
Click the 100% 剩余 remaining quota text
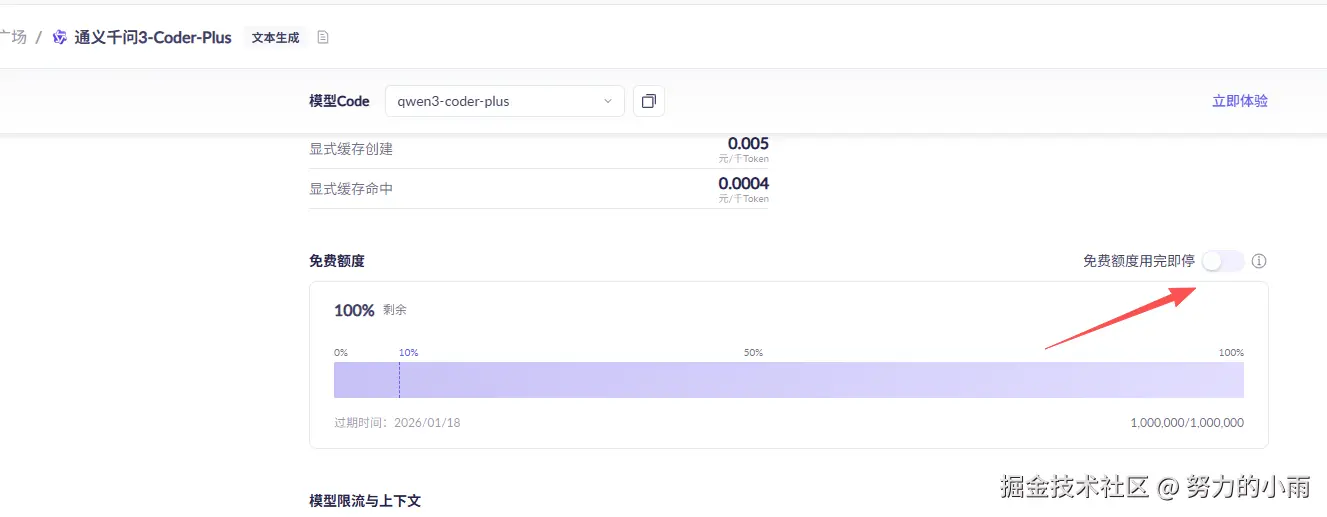tap(370, 310)
